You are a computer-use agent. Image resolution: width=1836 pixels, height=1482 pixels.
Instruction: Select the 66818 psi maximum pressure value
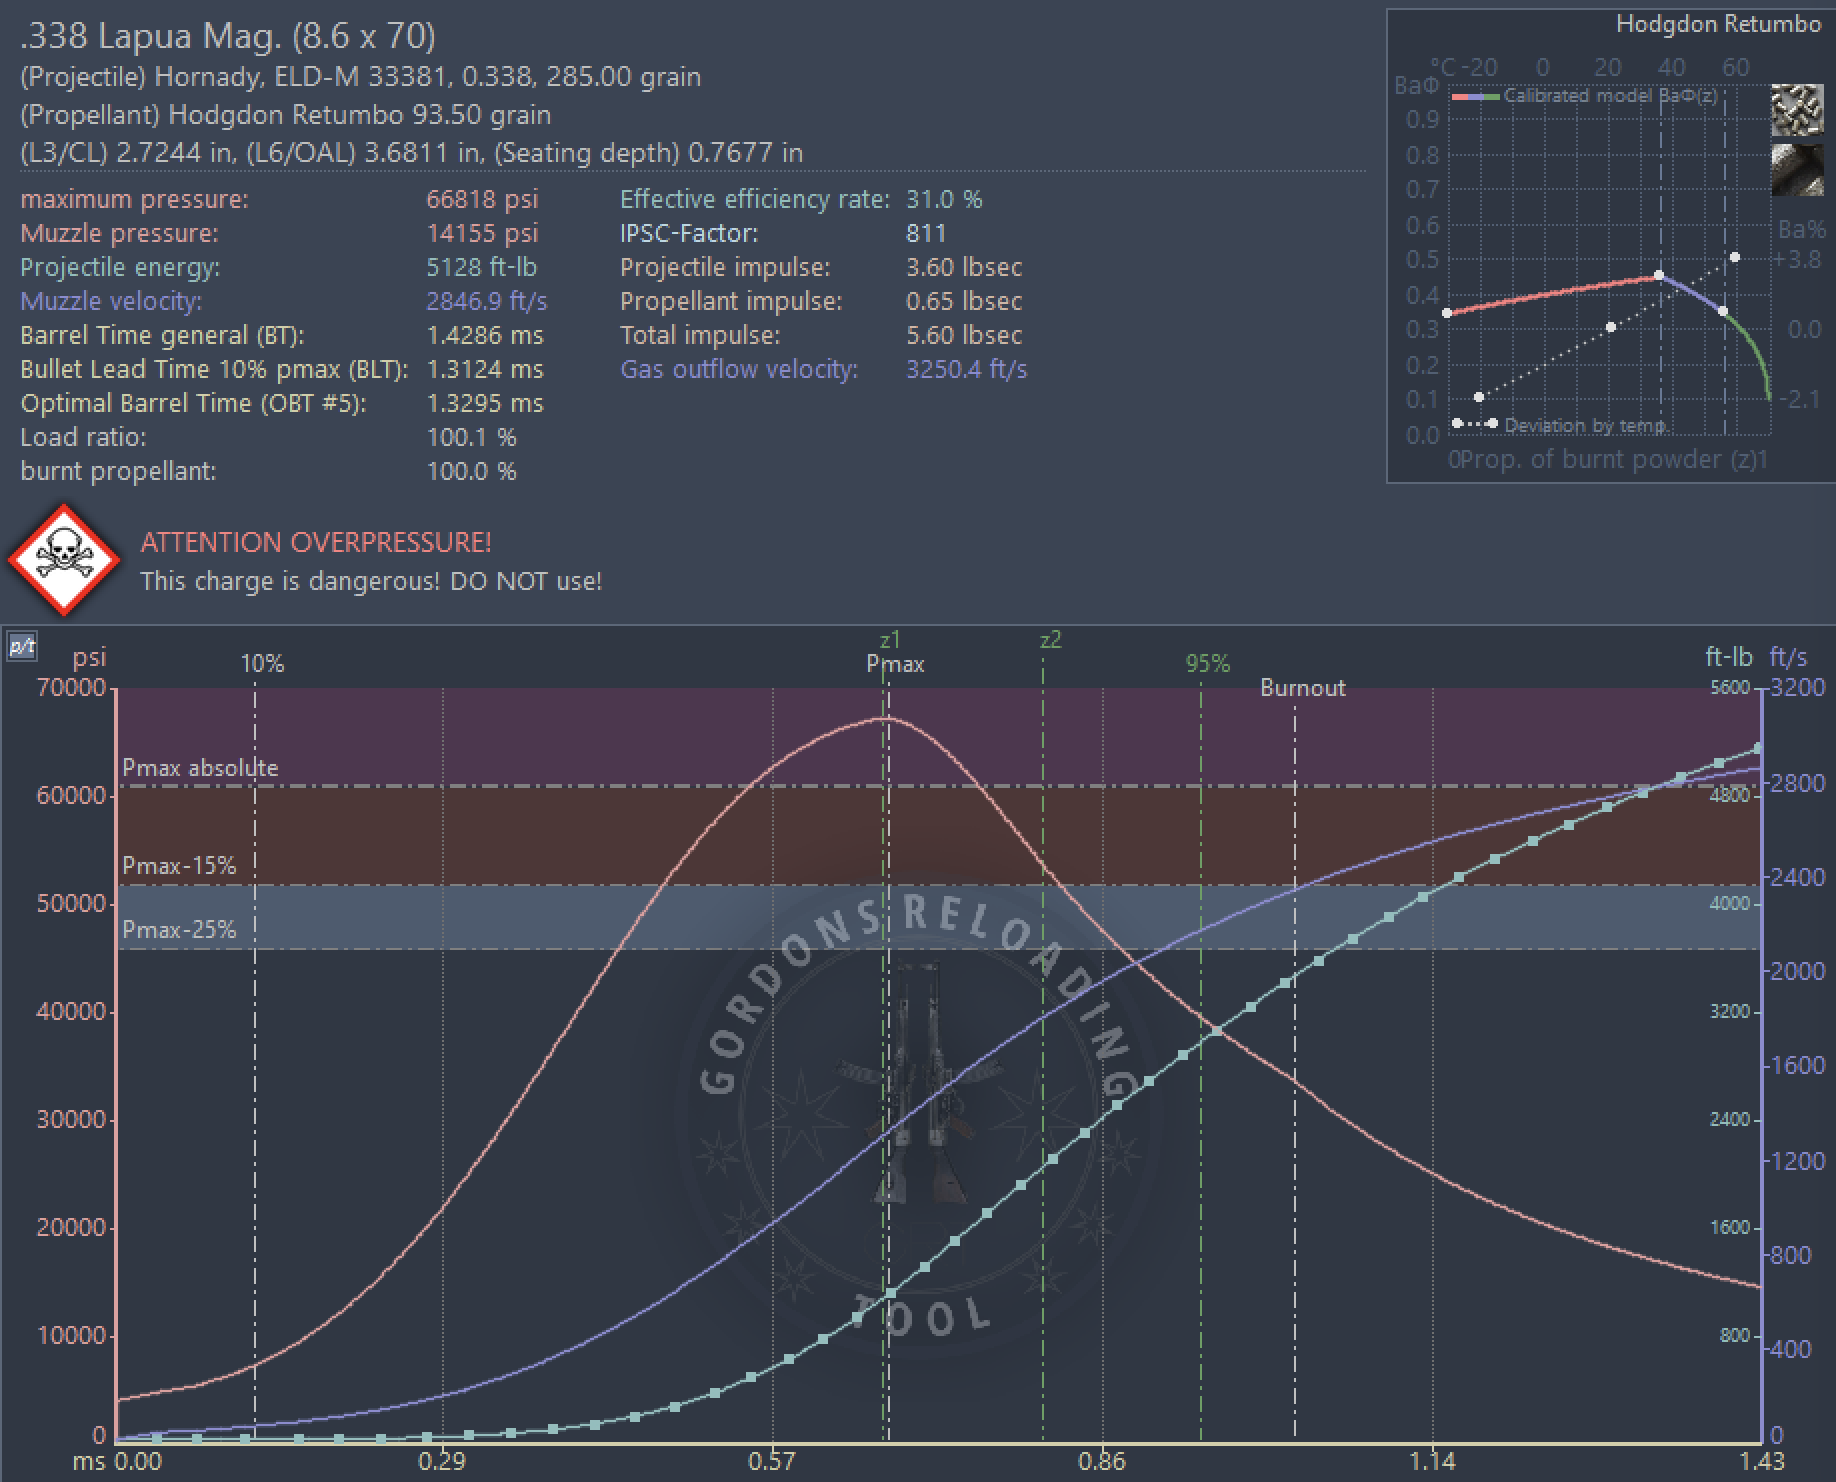[x=482, y=199]
